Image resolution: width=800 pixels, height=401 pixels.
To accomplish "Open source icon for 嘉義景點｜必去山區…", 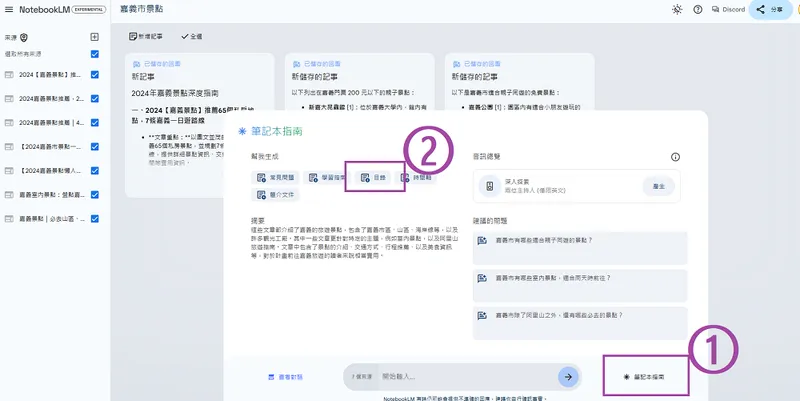I will (x=9, y=218).
